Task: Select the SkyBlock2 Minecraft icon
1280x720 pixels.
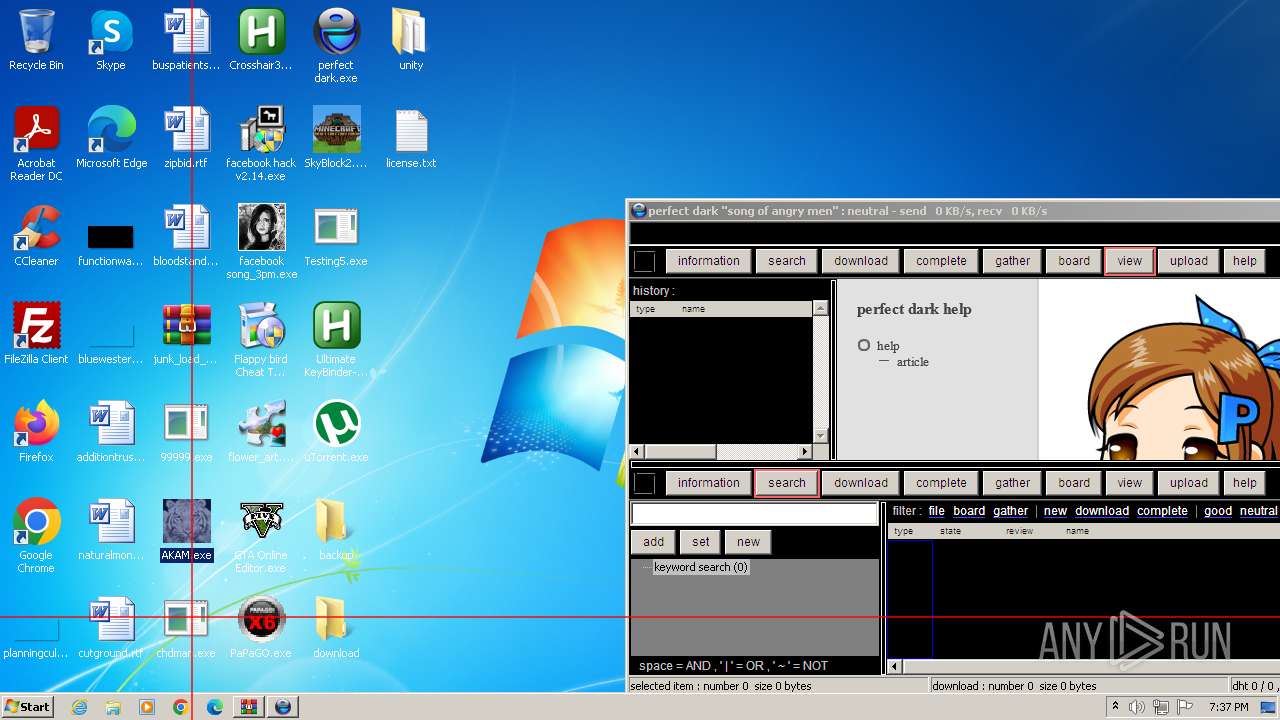Action: (336, 138)
